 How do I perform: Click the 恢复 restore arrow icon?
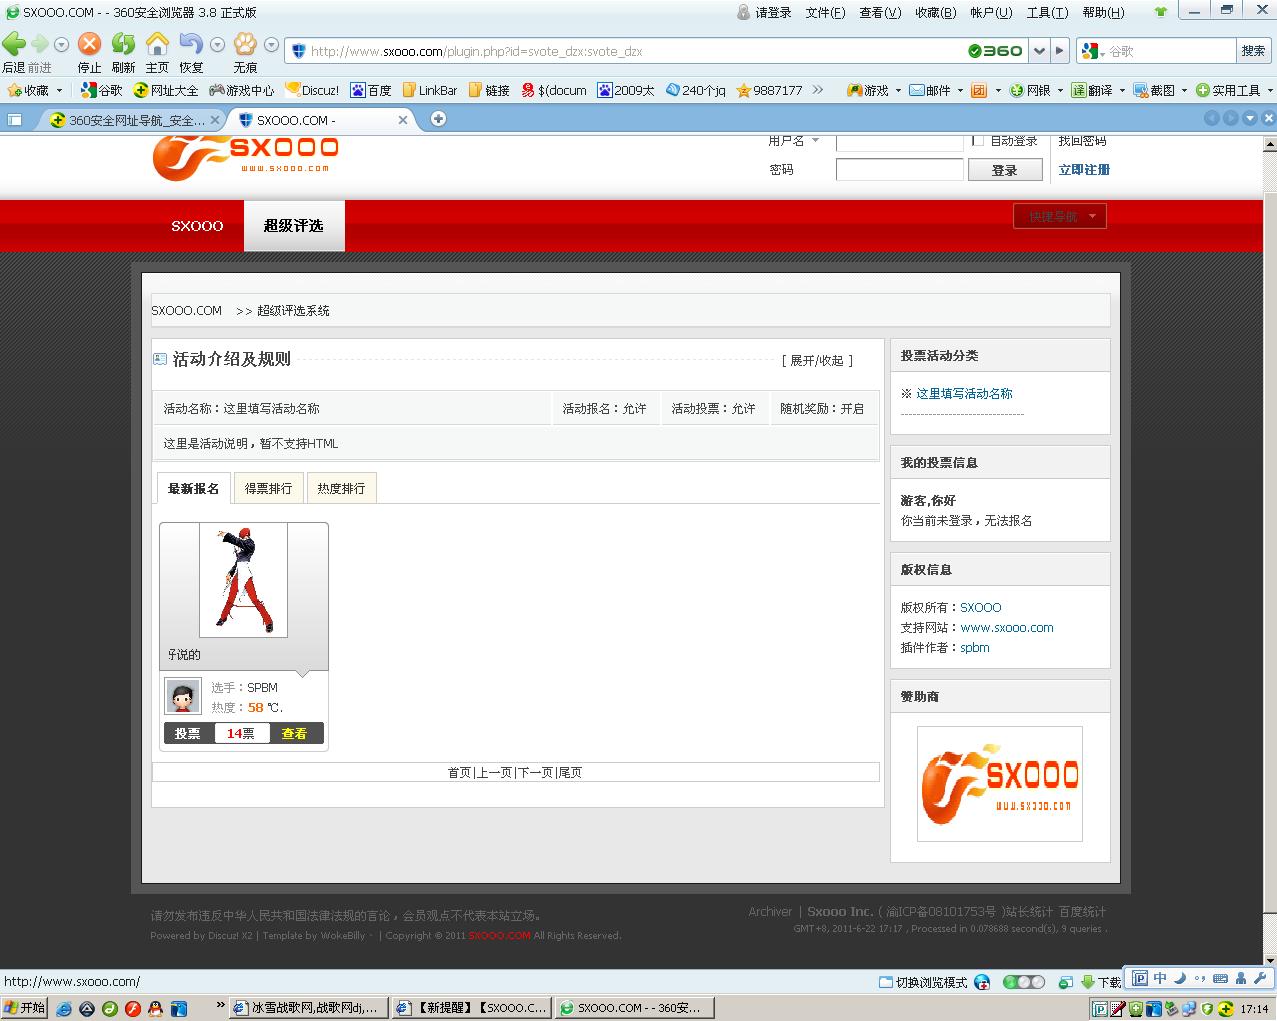[x=190, y=44]
